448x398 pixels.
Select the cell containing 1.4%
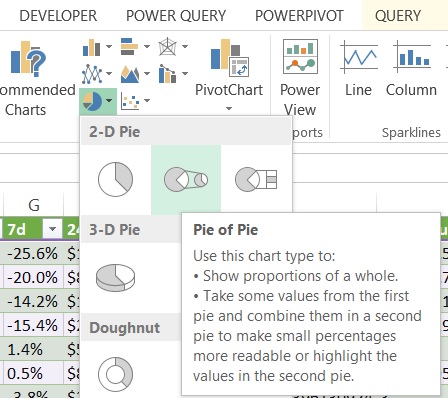(33, 349)
